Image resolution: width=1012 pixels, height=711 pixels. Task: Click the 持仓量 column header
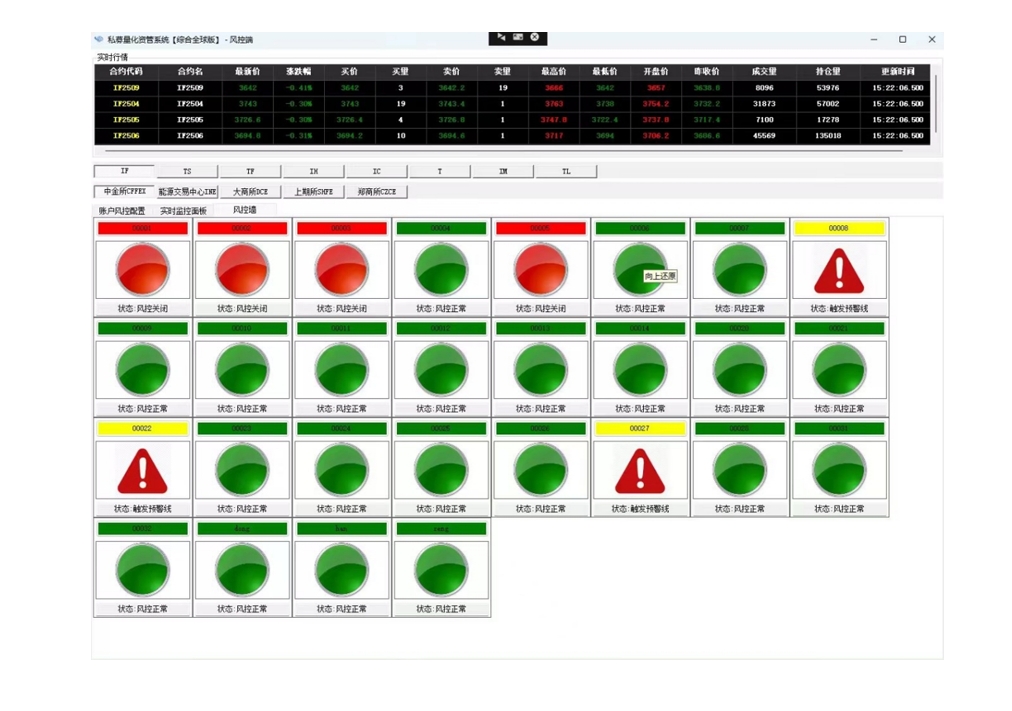(x=828, y=72)
